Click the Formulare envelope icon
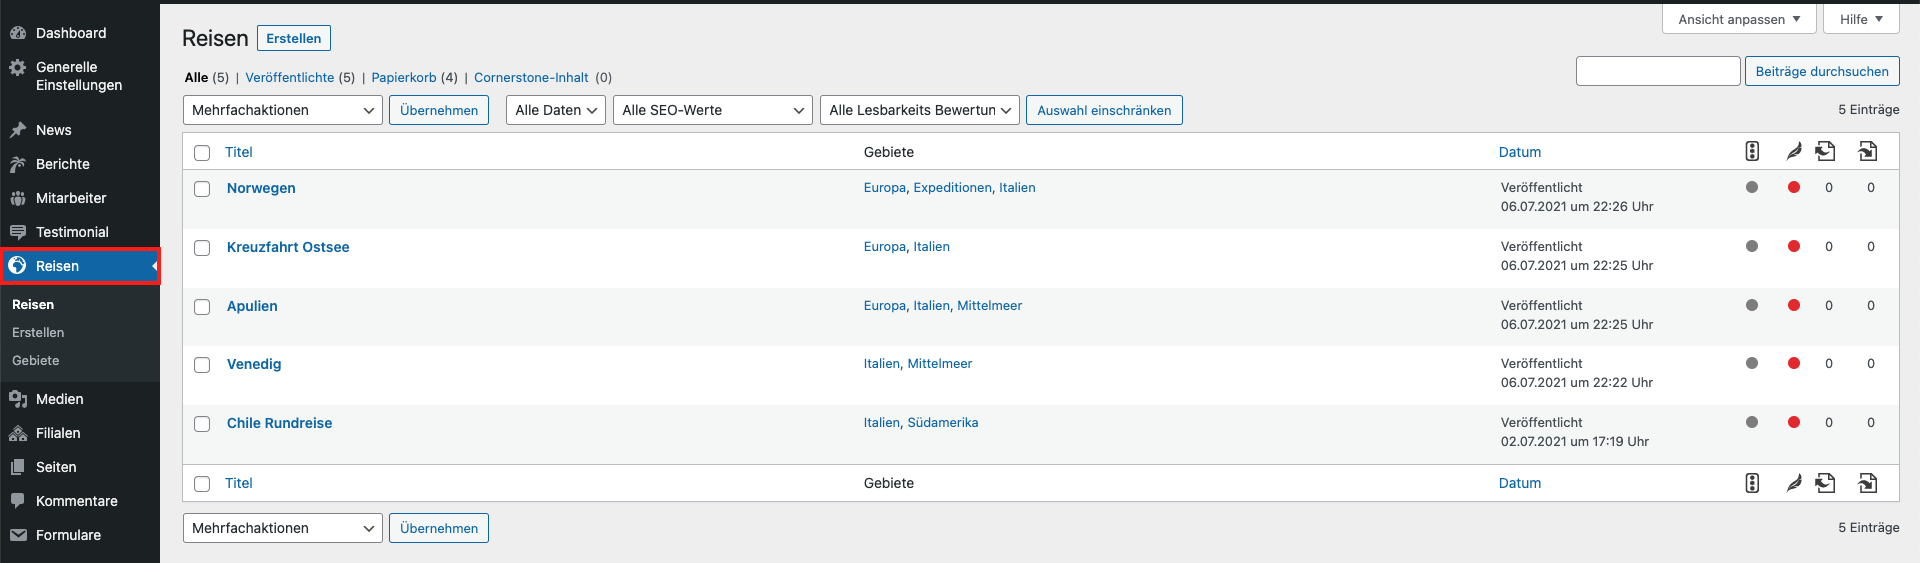 pyautogui.click(x=18, y=535)
